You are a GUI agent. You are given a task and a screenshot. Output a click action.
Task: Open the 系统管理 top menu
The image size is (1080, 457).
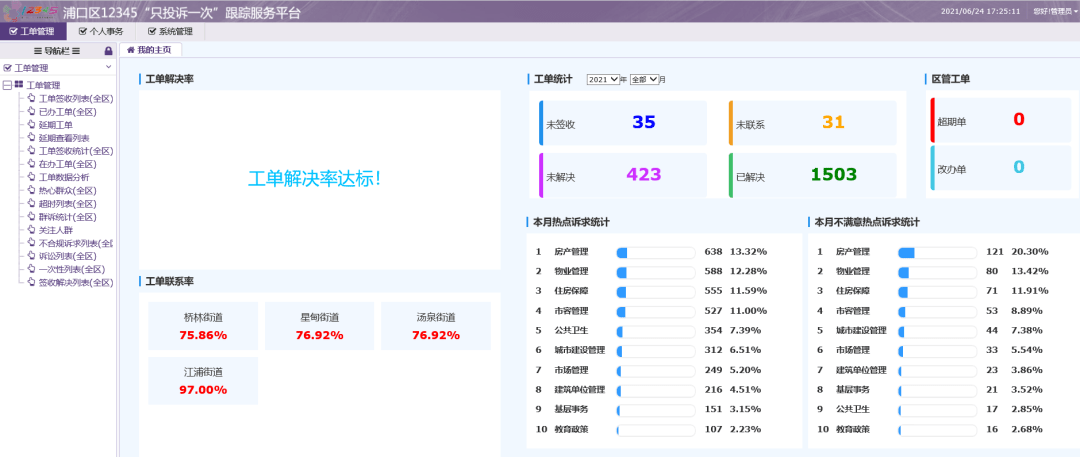(x=170, y=31)
